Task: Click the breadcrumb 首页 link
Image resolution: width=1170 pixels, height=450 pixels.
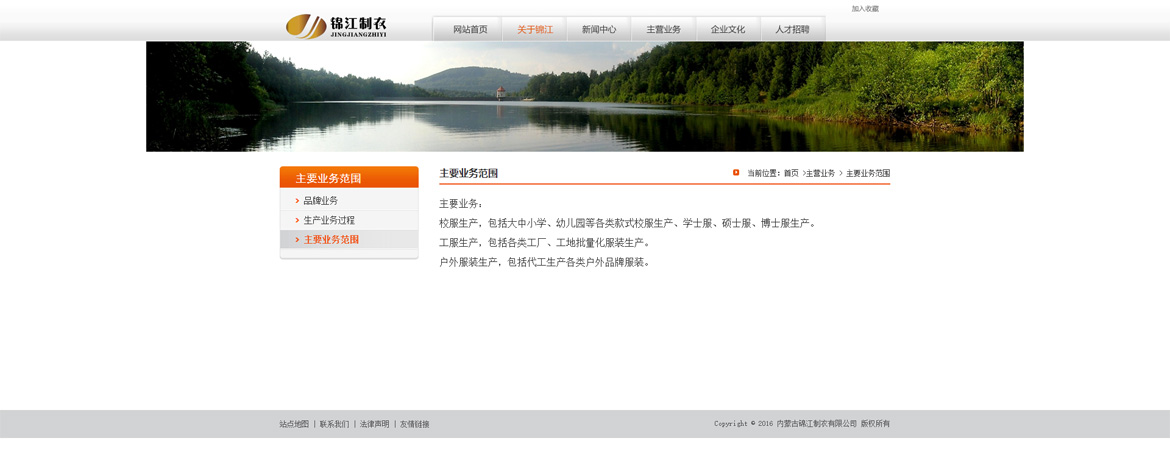Action: (x=791, y=173)
